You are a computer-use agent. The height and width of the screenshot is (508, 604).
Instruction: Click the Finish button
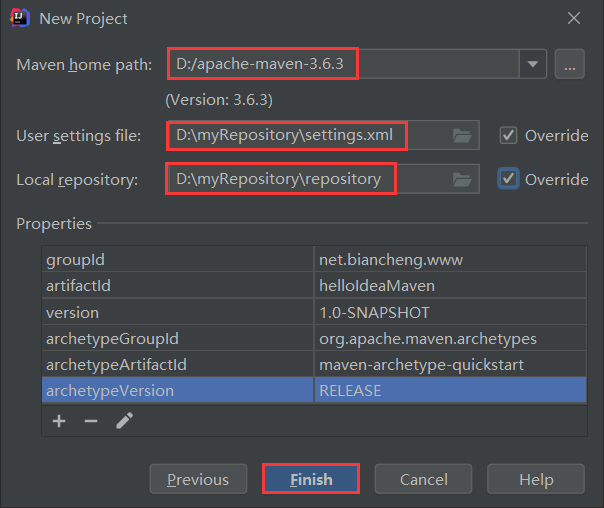311,479
